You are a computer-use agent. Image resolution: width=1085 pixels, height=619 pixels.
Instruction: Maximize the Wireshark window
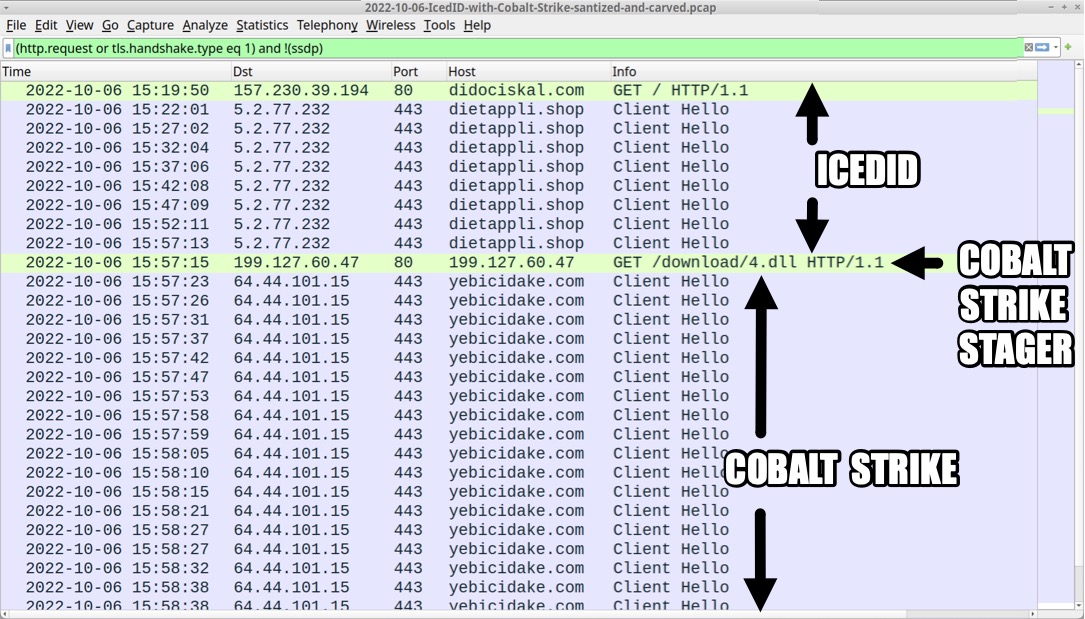point(1064,7)
